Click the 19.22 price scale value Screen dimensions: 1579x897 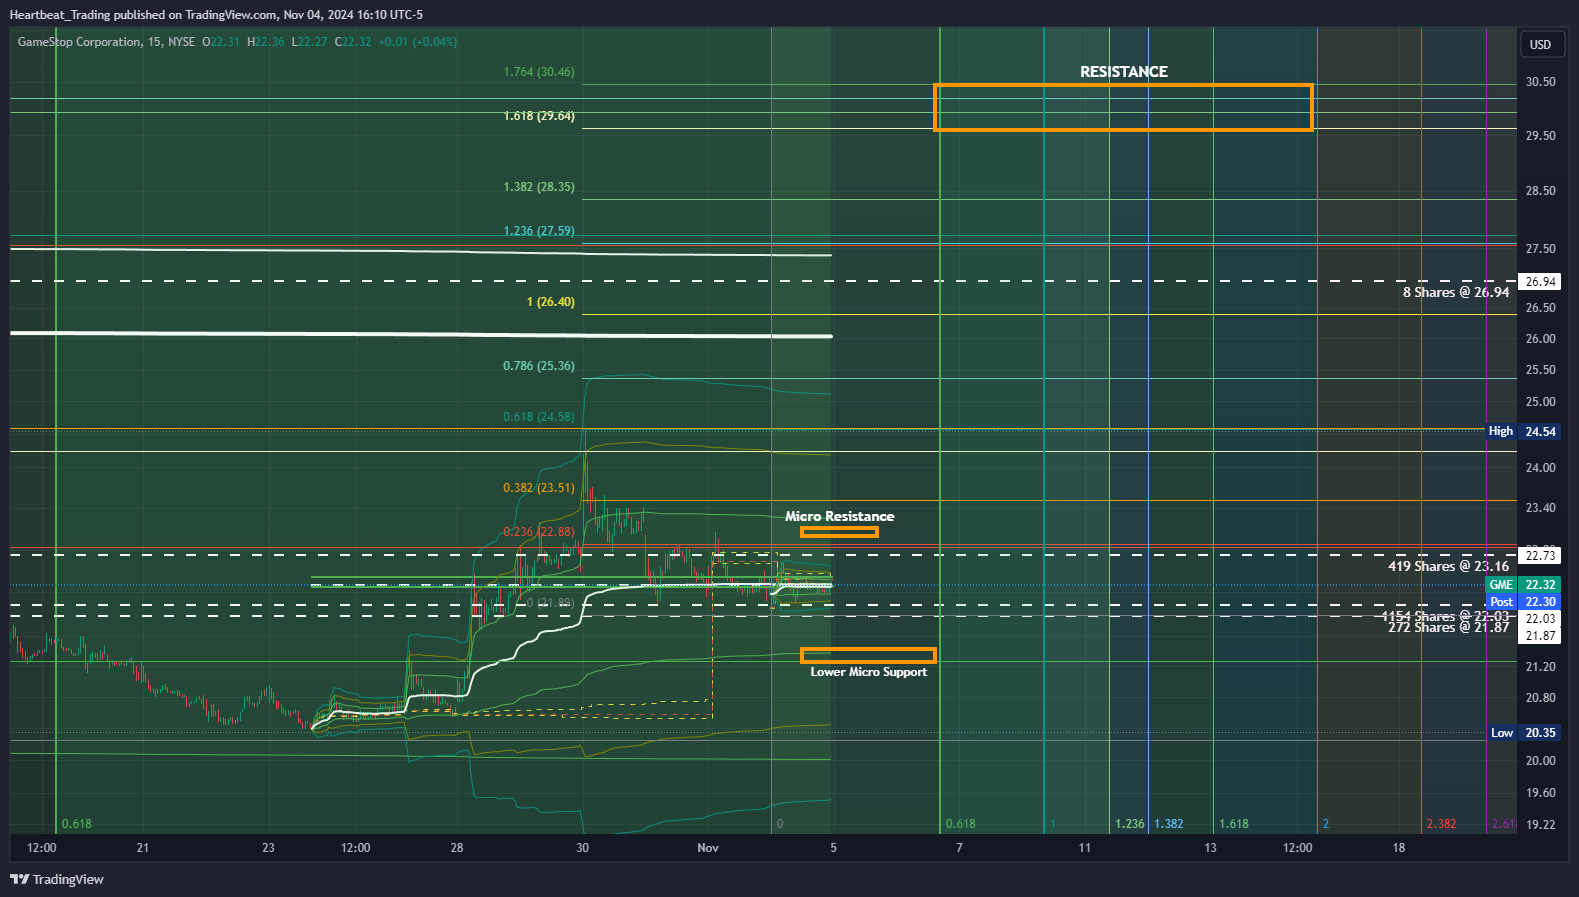click(x=1540, y=825)
